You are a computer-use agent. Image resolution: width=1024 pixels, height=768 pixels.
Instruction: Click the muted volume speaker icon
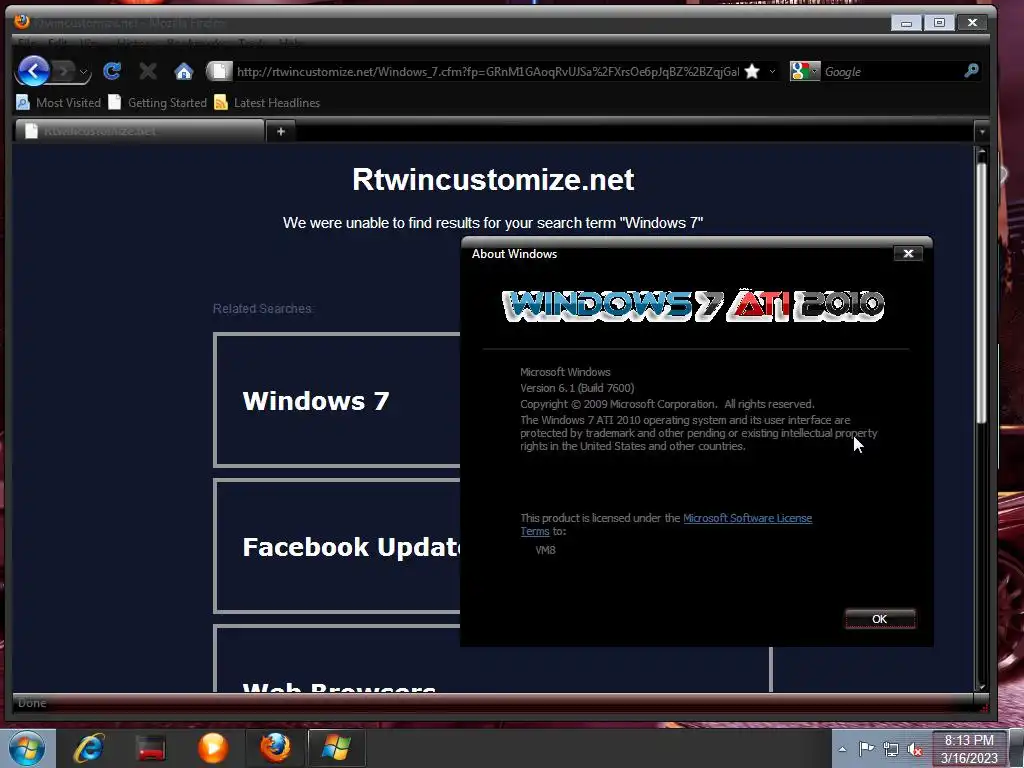pyautogui.click(x=915, y=750)
